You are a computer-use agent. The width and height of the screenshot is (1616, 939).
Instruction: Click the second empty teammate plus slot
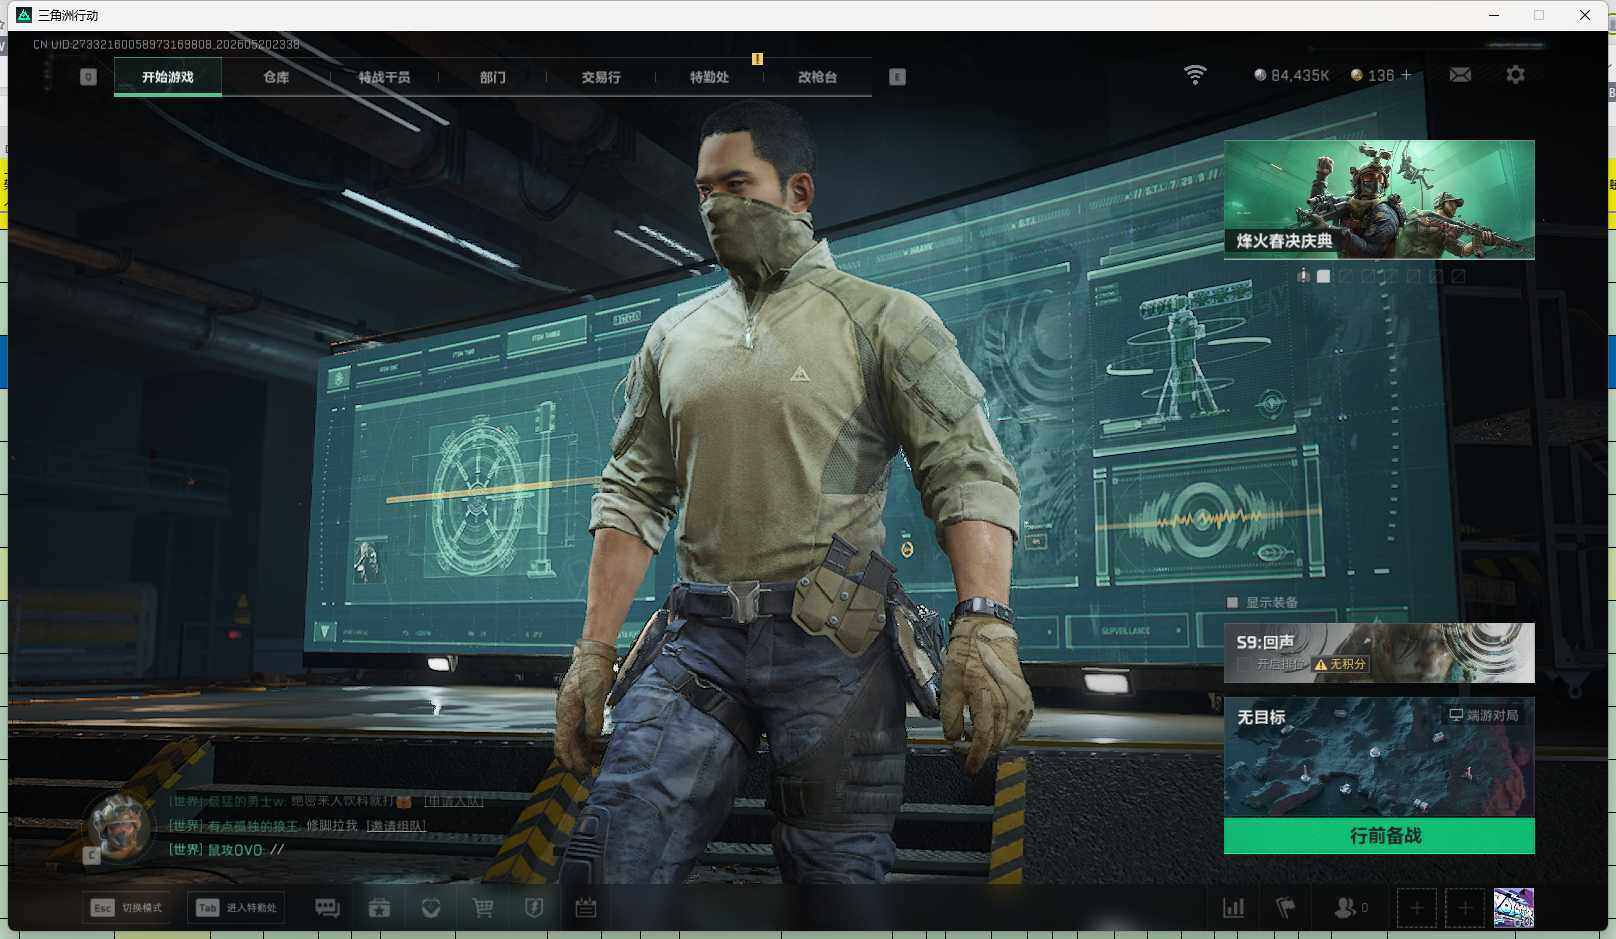click(1465, 908)
